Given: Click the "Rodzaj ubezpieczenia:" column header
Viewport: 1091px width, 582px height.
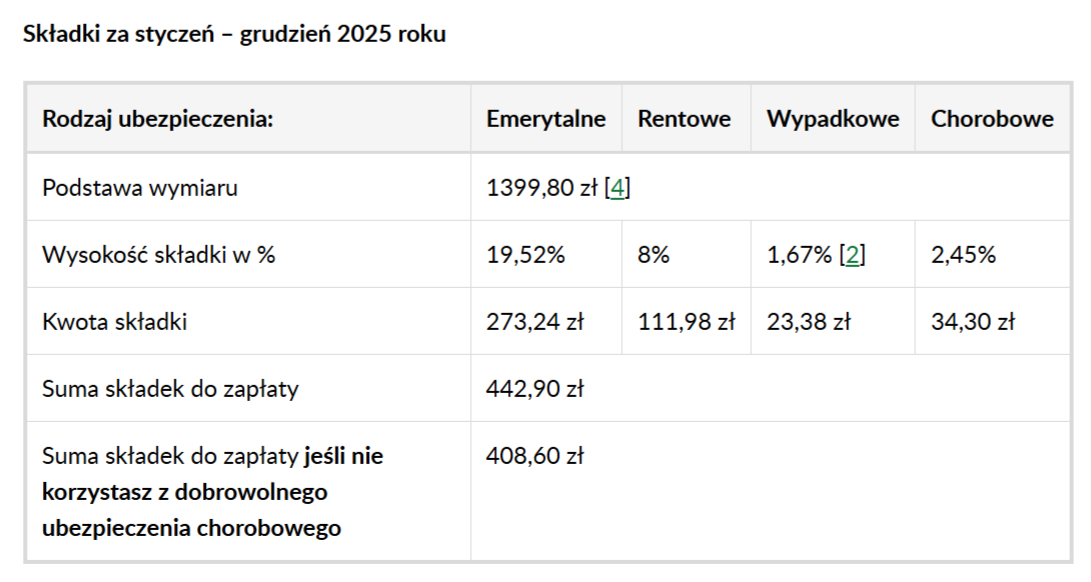Looking at the screenshot, I should click(157, 119).
